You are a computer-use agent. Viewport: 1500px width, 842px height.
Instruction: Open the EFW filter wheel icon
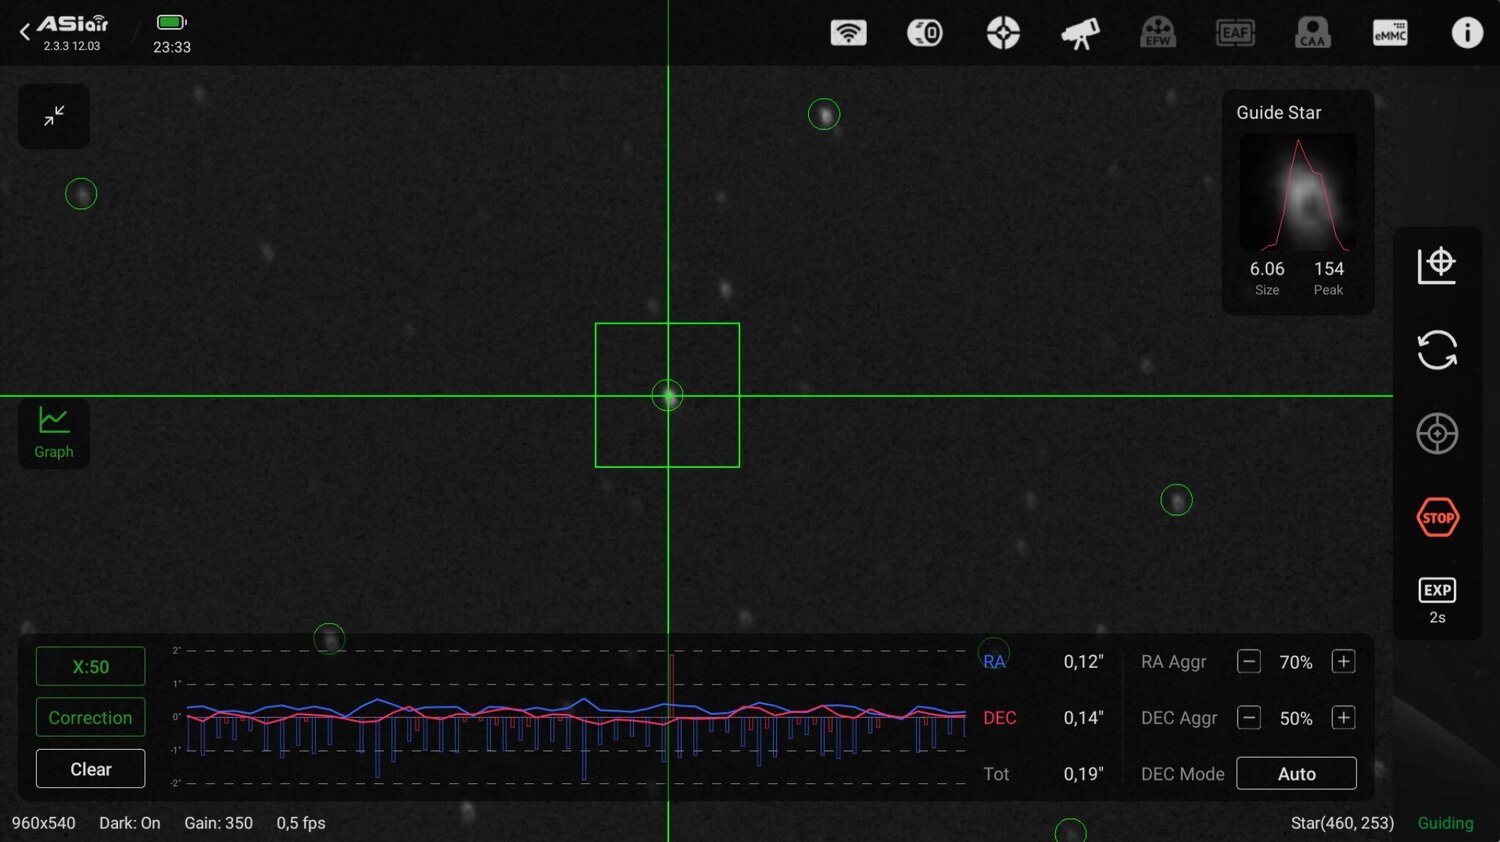(1158, 33)
